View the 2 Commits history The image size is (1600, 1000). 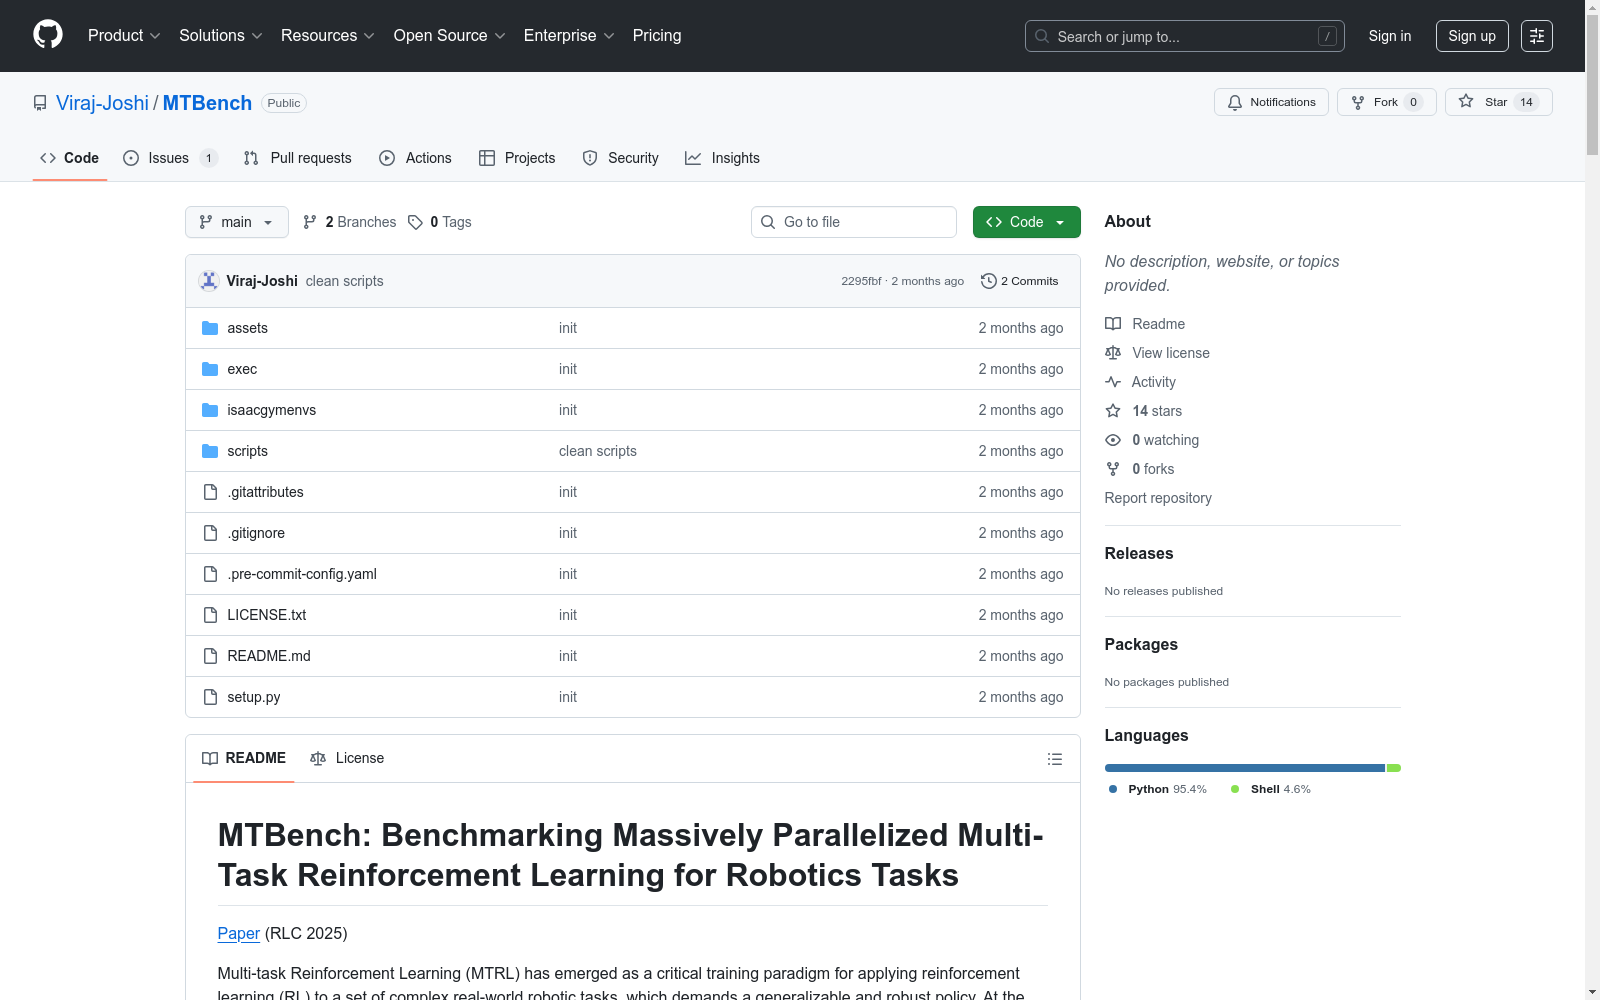click(x=1020, y=281)
